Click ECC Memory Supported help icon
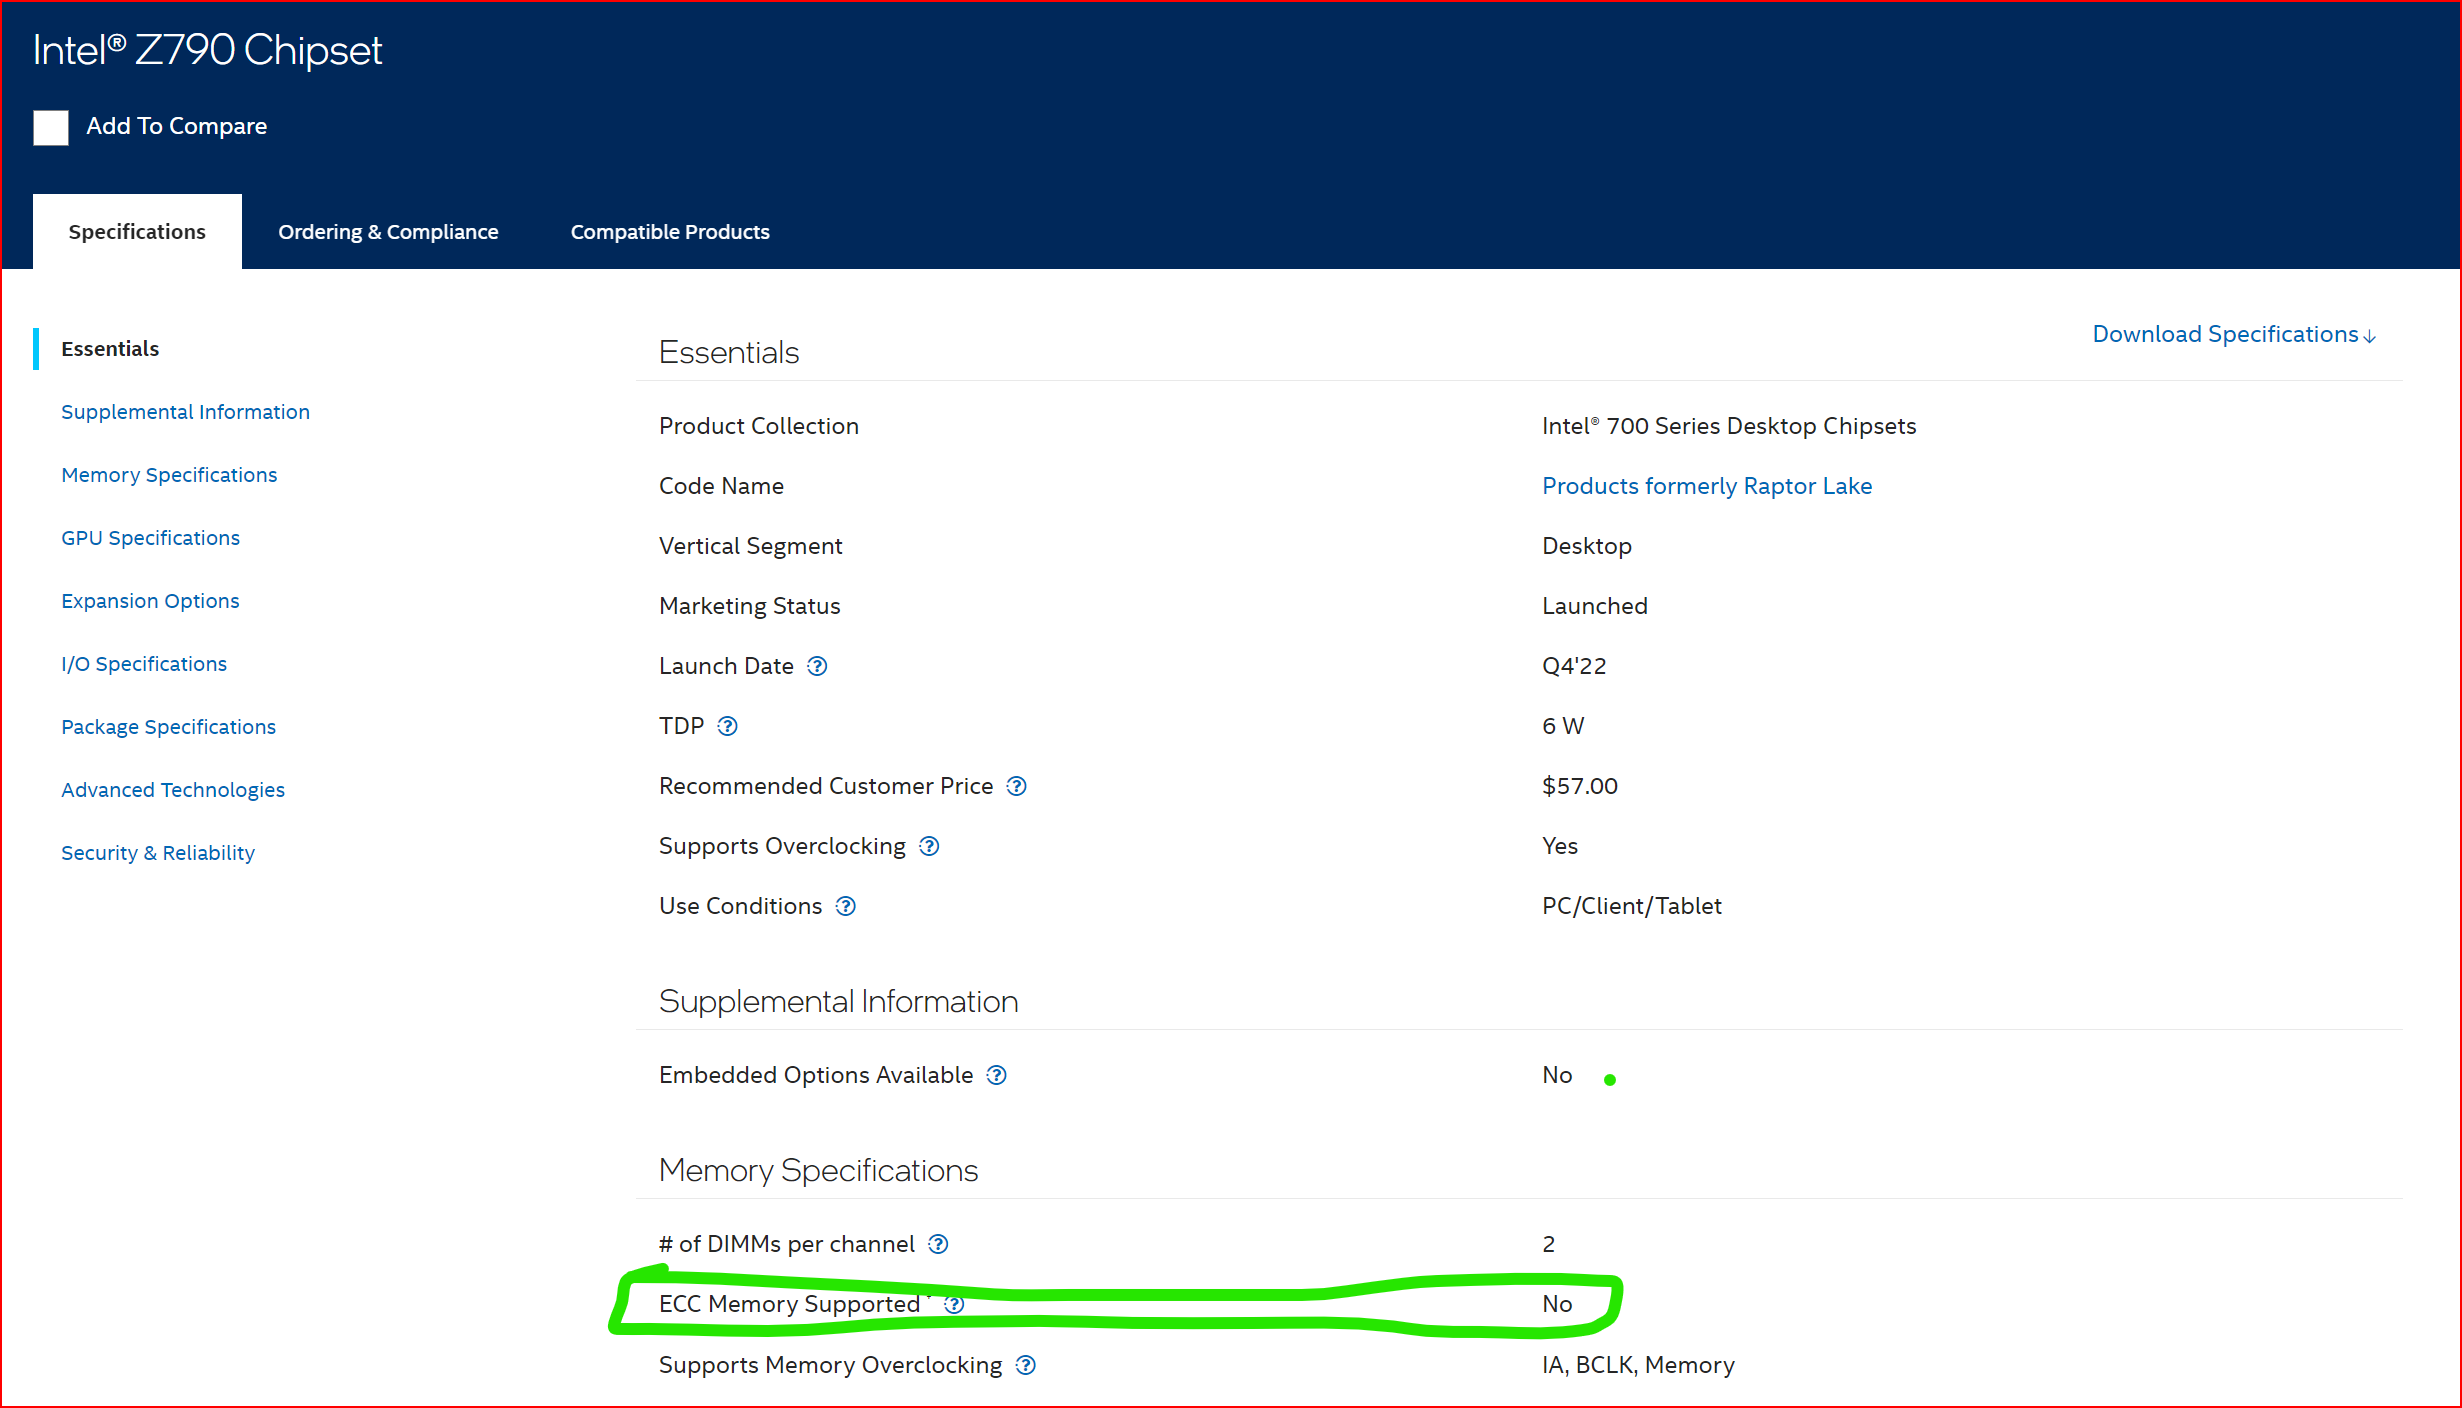 954,1304
